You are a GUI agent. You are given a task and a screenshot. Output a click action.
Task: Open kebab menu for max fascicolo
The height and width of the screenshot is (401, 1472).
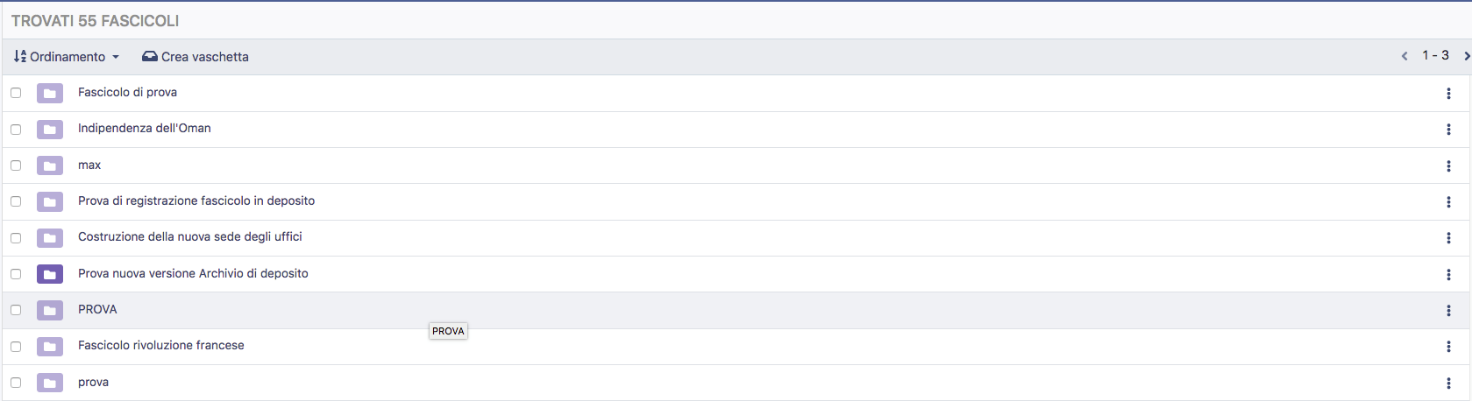coord(1448,165)
